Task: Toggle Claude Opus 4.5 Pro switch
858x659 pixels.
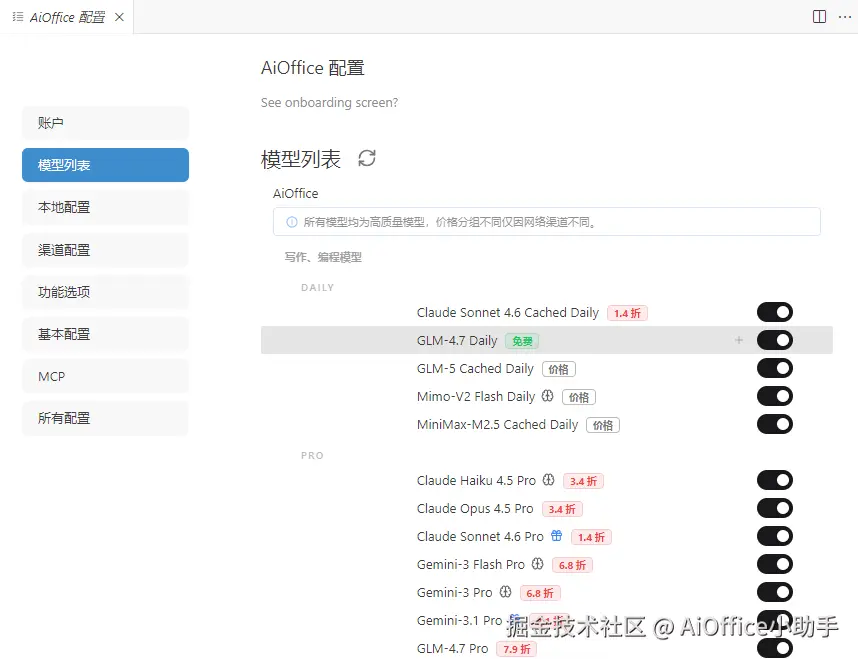Action: (775, 508)
